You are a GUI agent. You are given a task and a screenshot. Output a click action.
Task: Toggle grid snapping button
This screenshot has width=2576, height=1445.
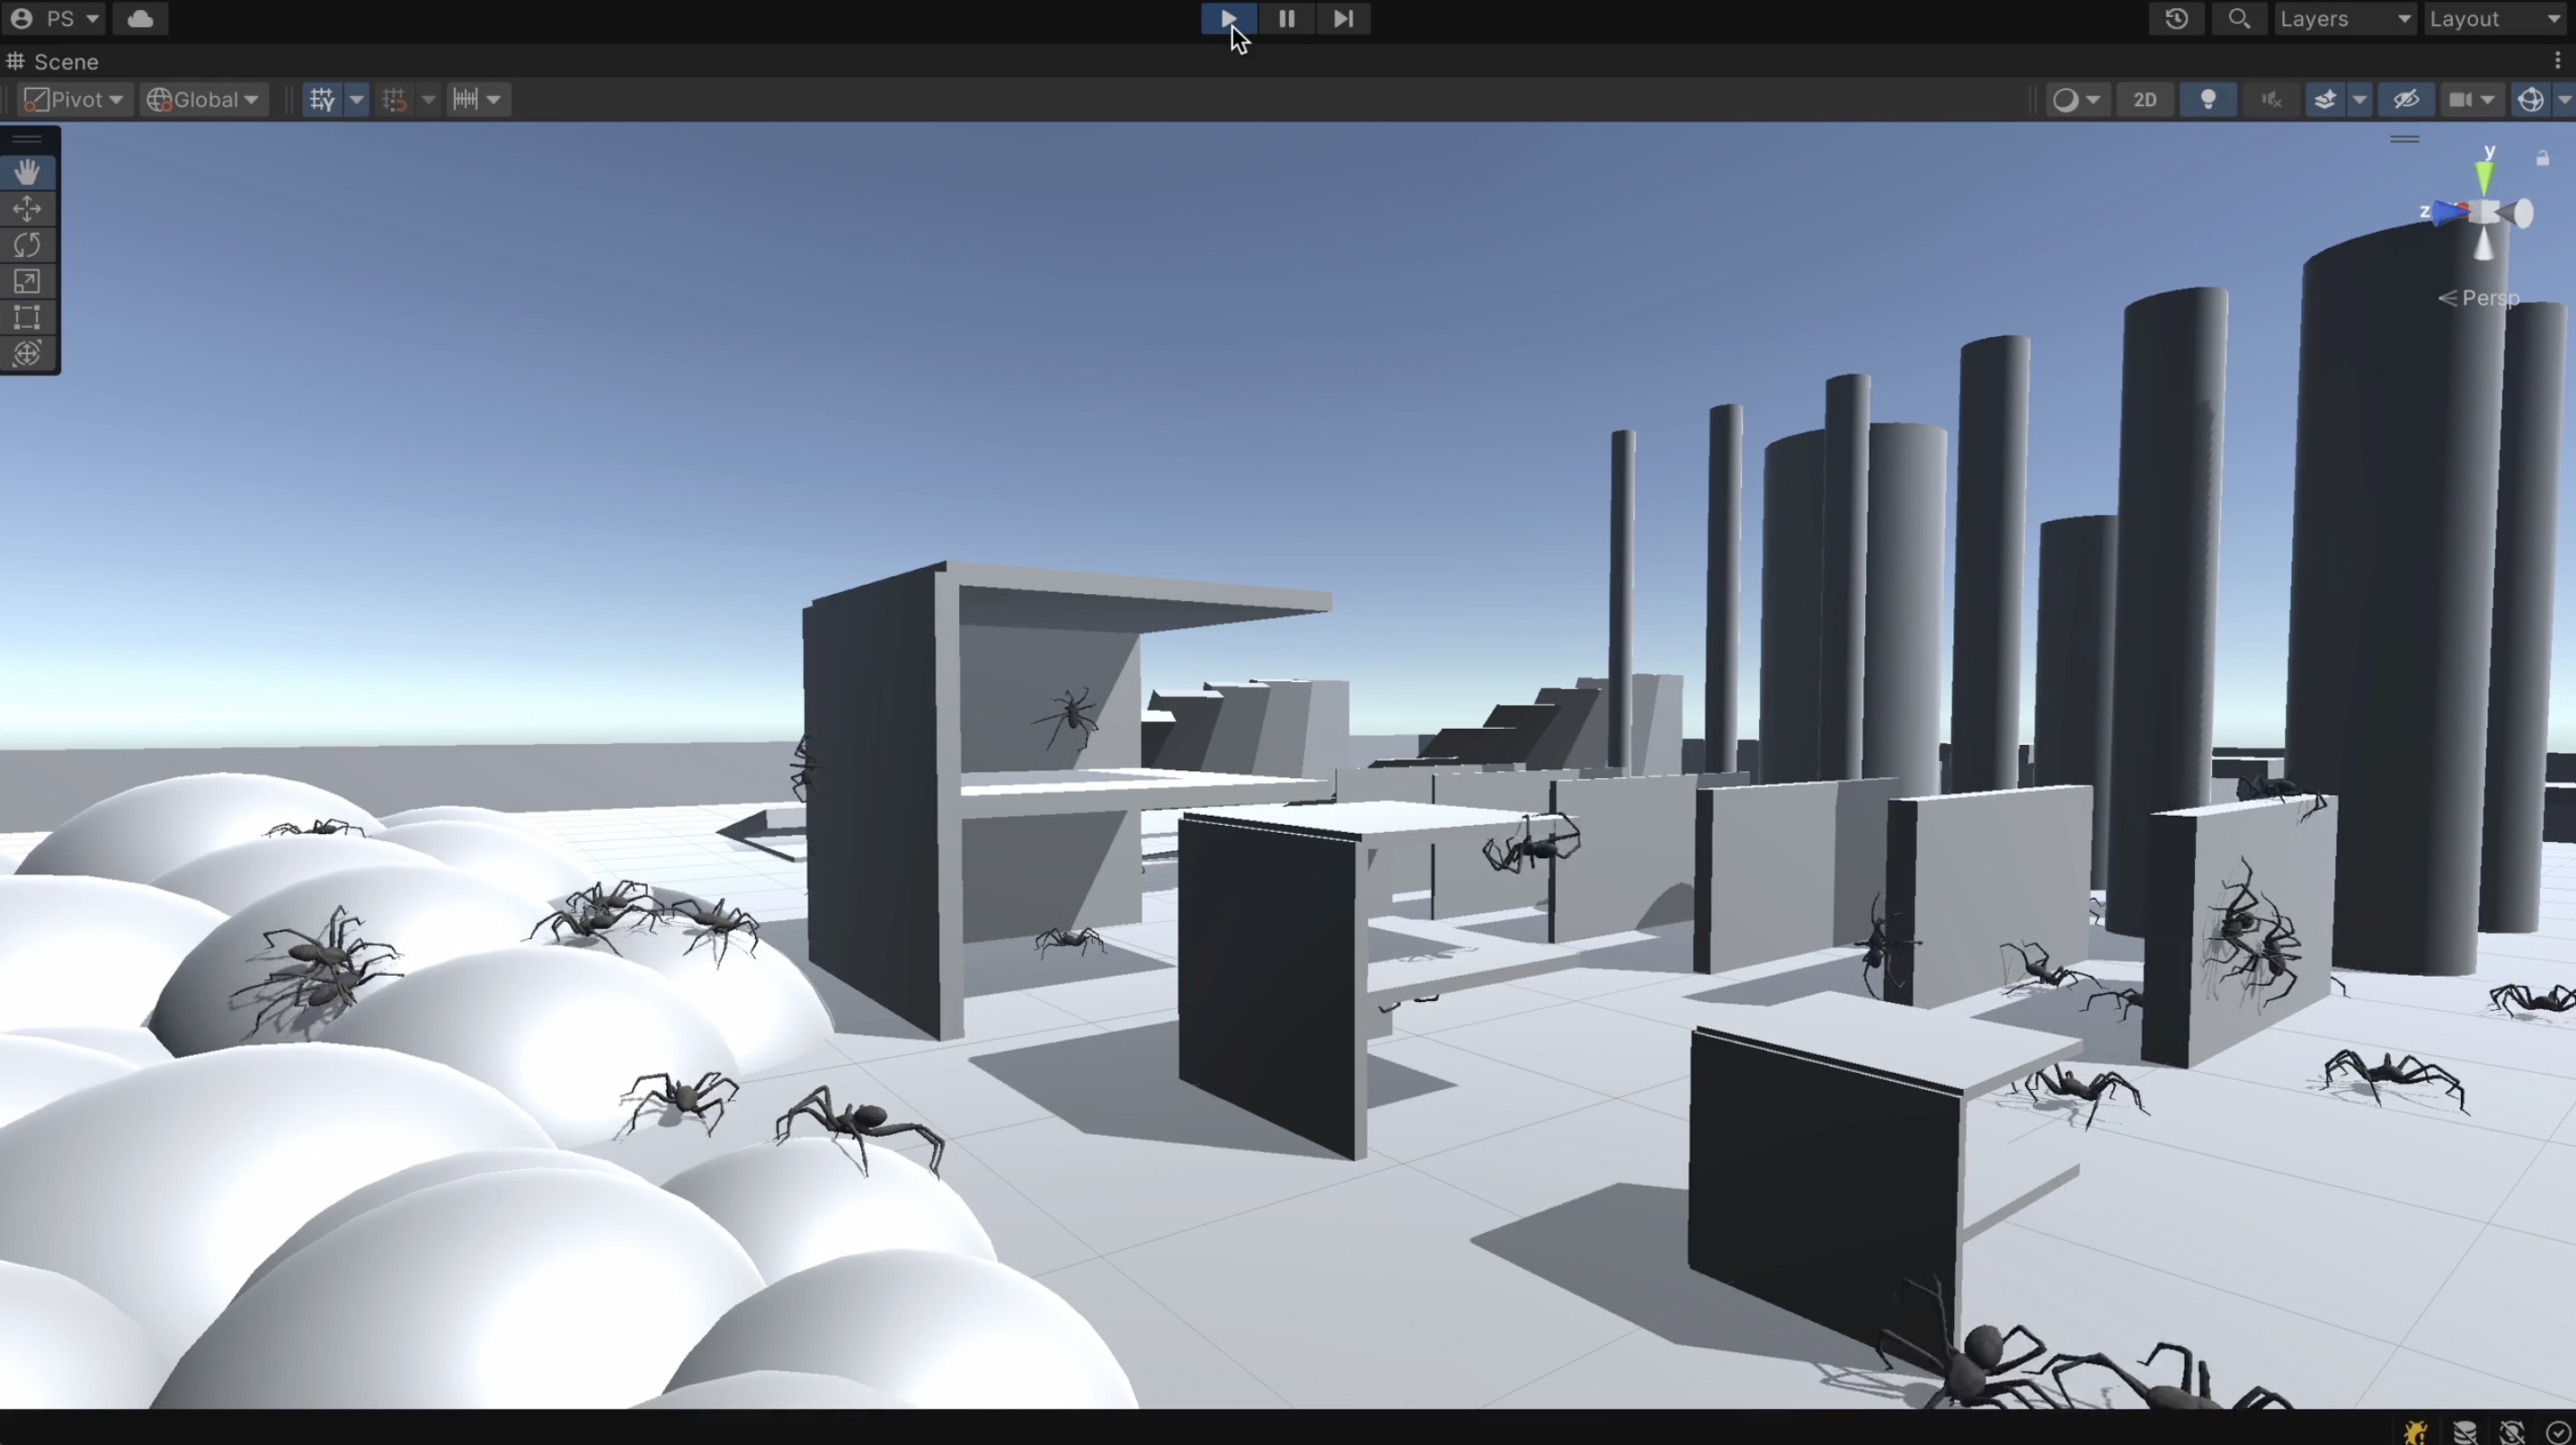pyautogui.click(x=394, y=99)
